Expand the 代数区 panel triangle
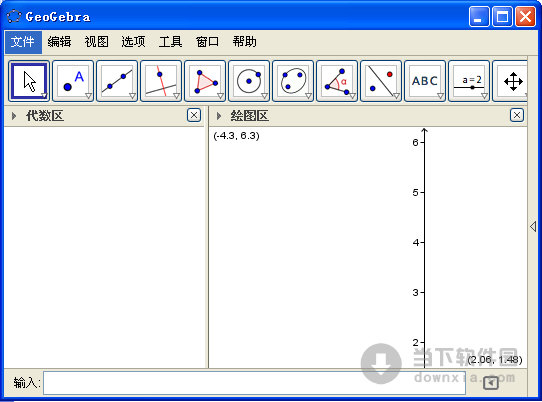This screenshot has width=542, height=402. 14,116
